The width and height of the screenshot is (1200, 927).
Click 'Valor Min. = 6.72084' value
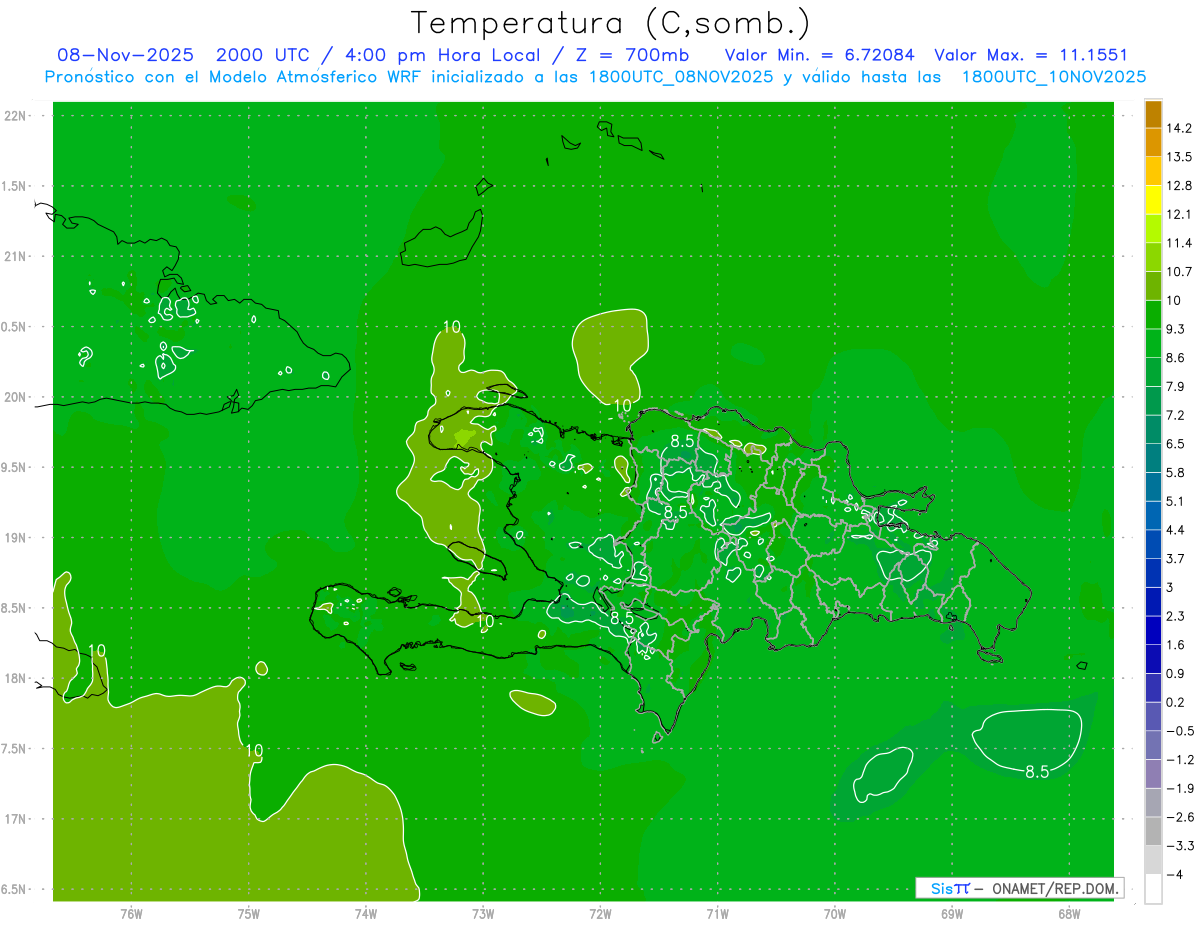(819, 55)
